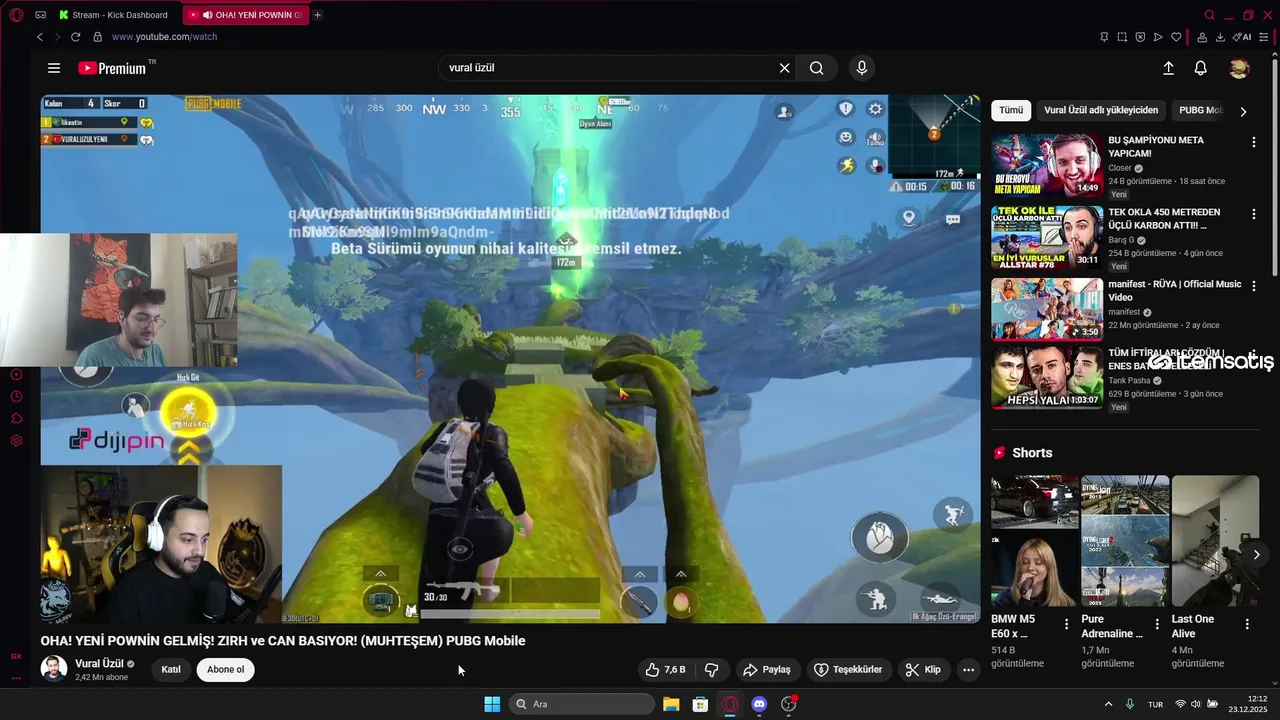Open Opera sidebar settings gear icon
This screenshot has width=1280, height=720.
tap(16, 440)
